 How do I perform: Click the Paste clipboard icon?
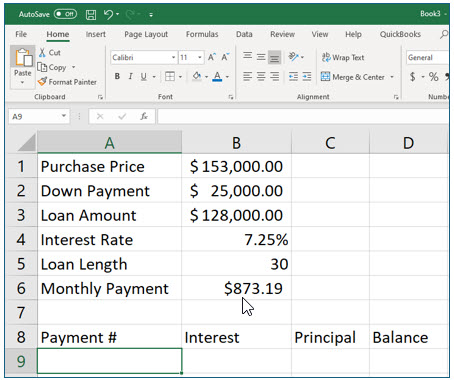point(23,57)
